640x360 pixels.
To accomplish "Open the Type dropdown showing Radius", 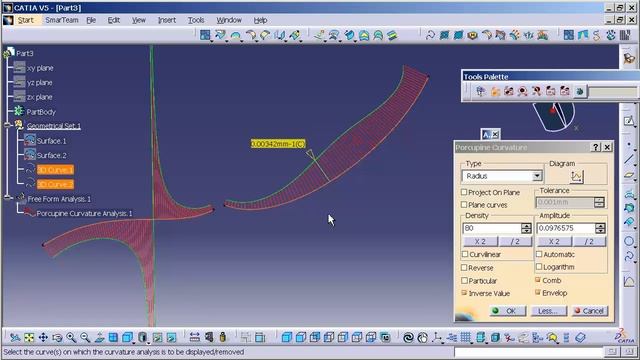I will [502, 176].
